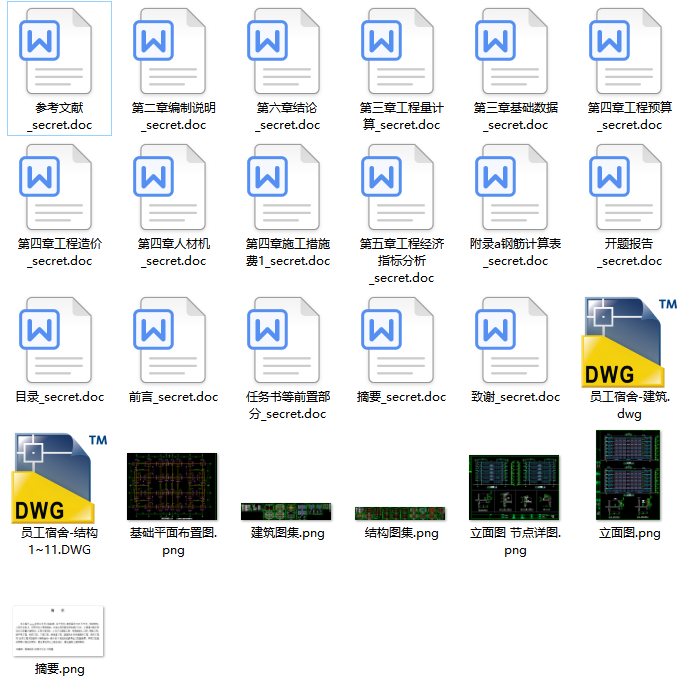This screenshot has width=678, height=683.
Task: Click the file name 摘要.png
Action: [60, 669]
